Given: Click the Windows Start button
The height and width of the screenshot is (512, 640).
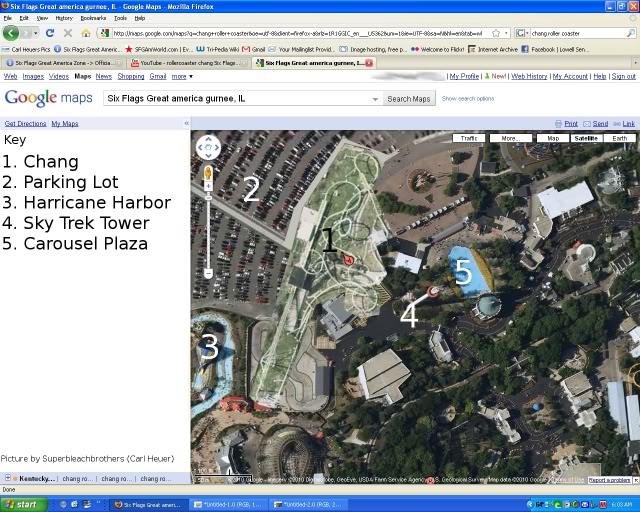Looking at the screenshot, I should [20, 505].
